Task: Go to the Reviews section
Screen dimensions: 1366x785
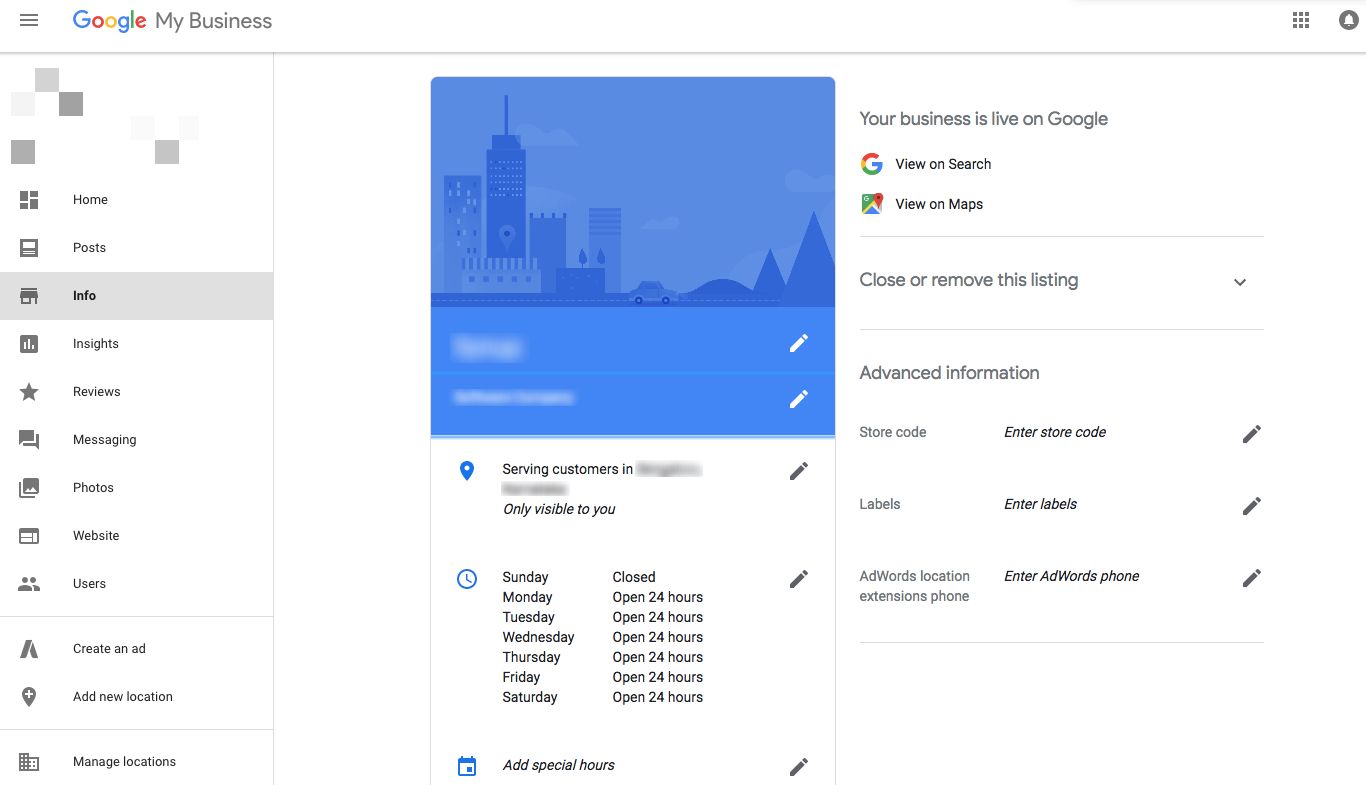Action: (136, 392)
